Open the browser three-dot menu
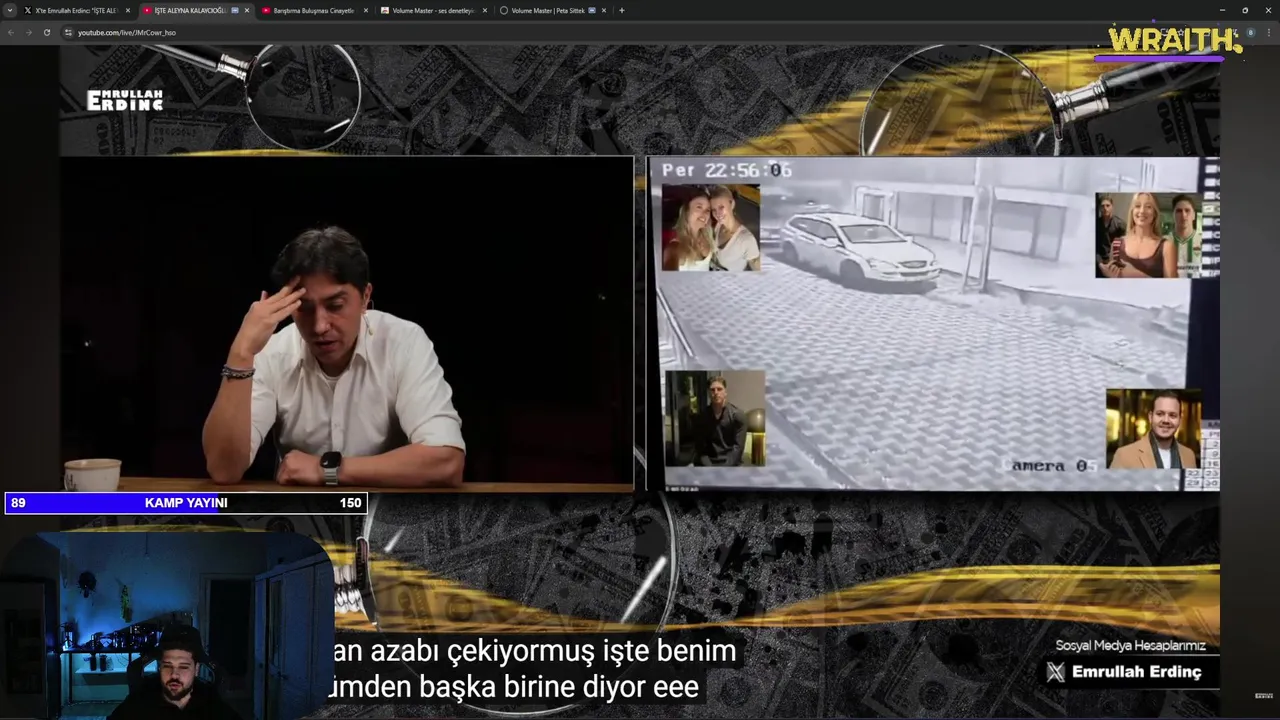Viewport: 1280px width, 720px height. coord(1267,32)
